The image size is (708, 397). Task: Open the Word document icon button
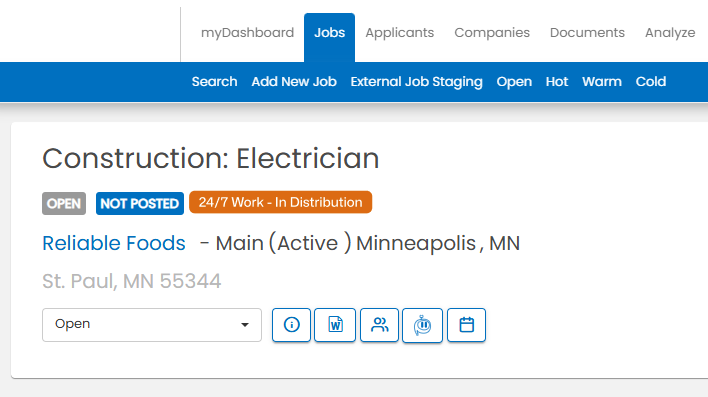coord(335,325)
